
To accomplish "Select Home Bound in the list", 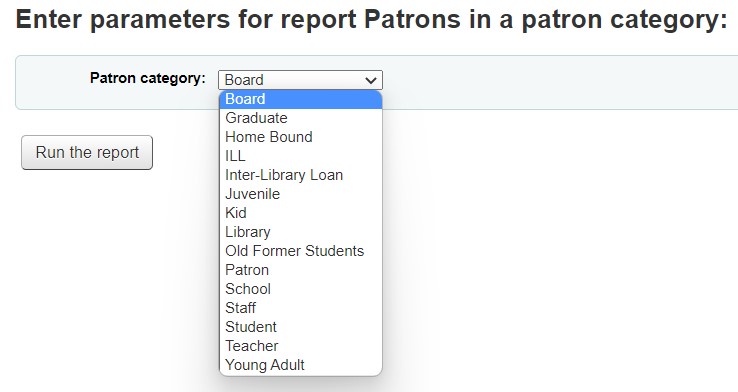I will click(301, 137).
